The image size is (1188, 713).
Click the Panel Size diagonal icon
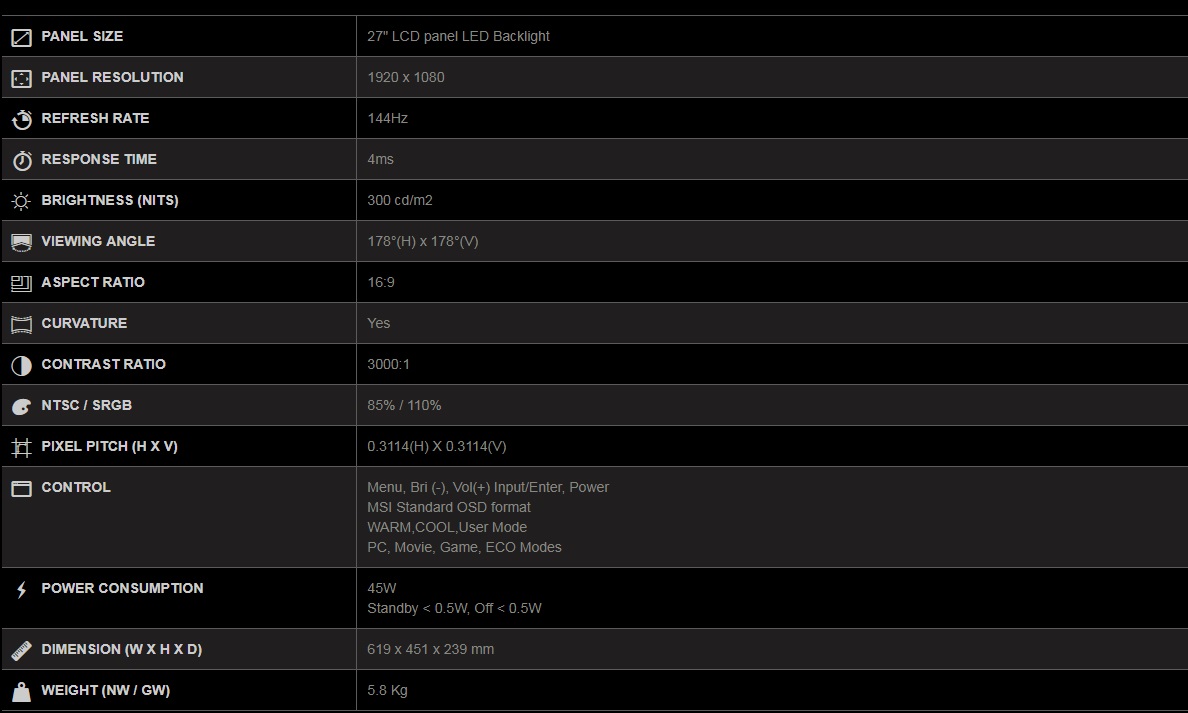[x=21, y=37]
